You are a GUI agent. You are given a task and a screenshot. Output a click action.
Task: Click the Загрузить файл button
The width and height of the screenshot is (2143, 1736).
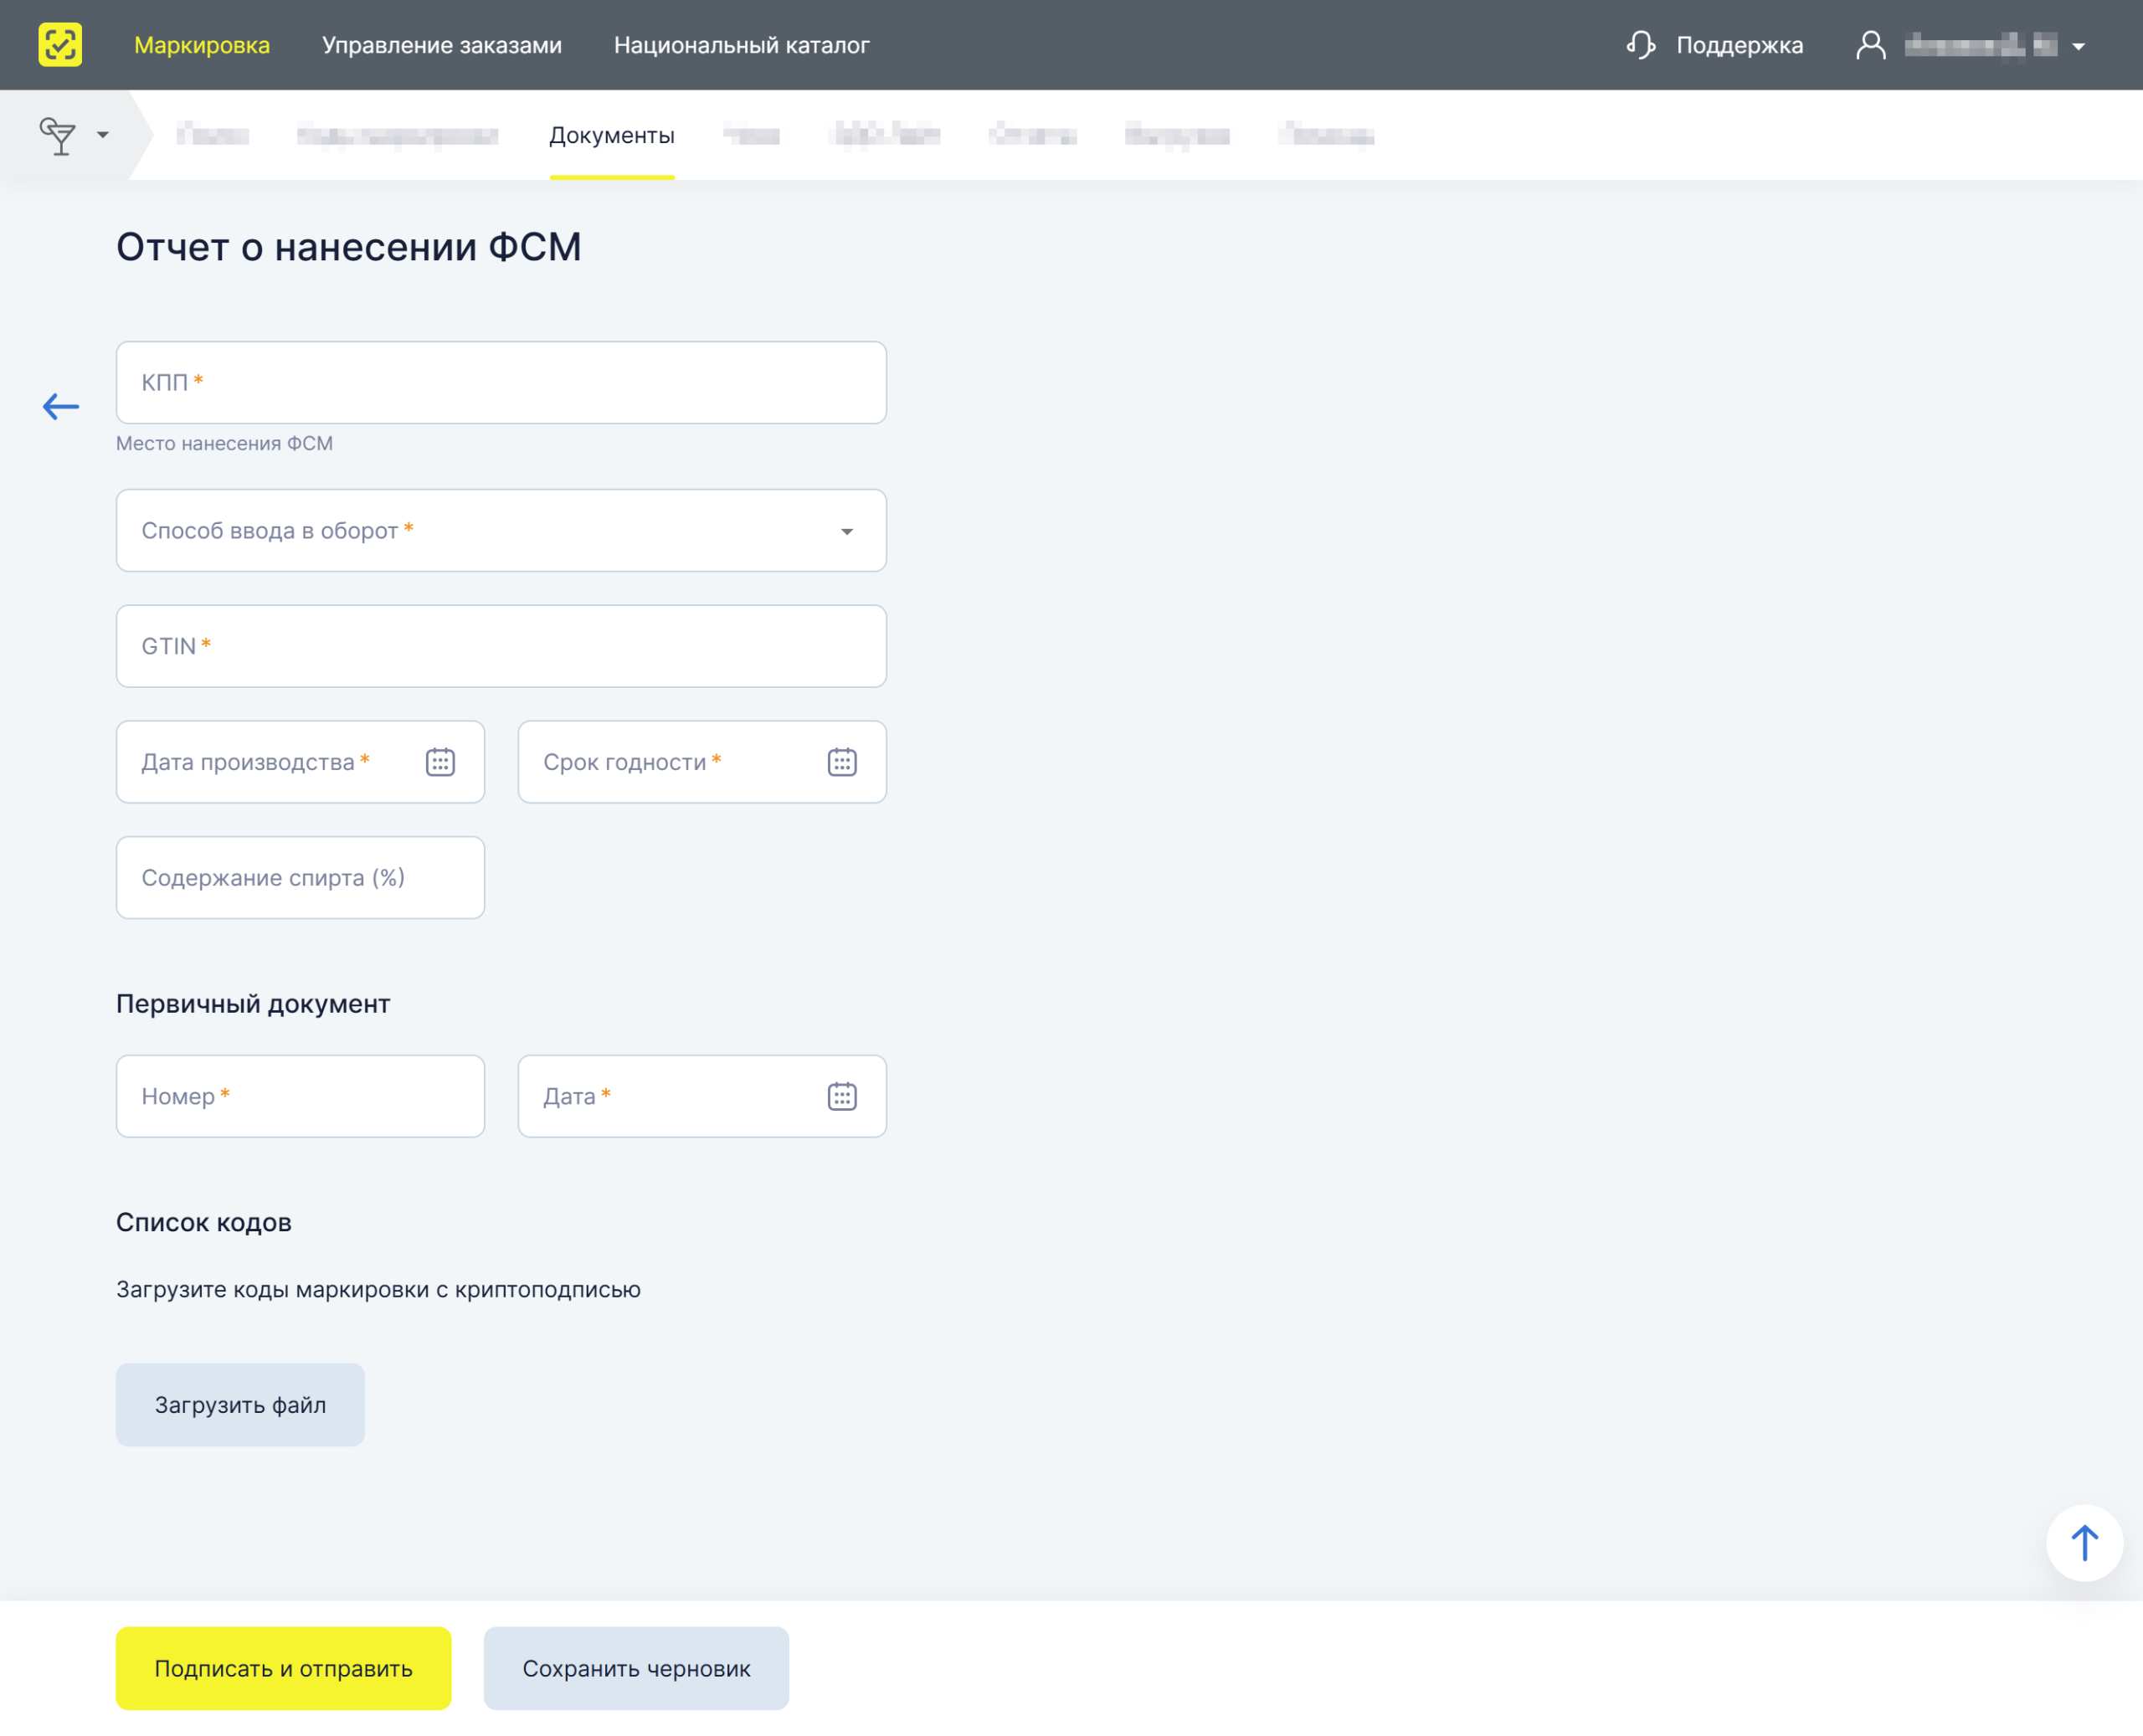(240, 1405)
